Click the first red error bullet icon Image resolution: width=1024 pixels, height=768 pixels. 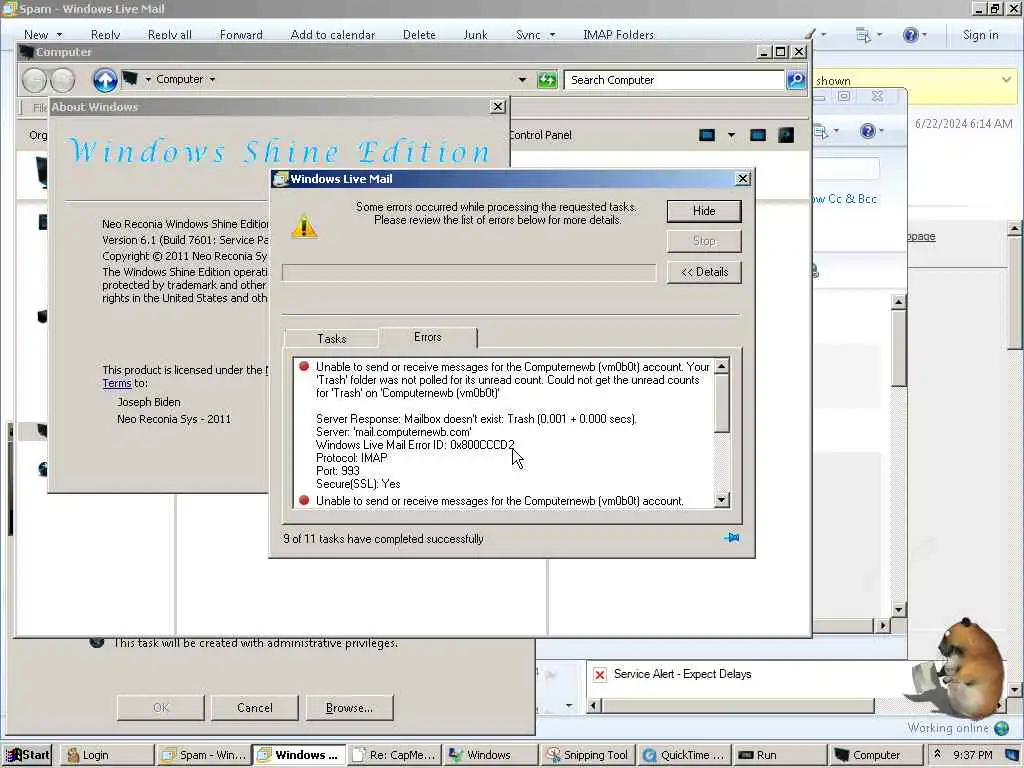point(304,366)
